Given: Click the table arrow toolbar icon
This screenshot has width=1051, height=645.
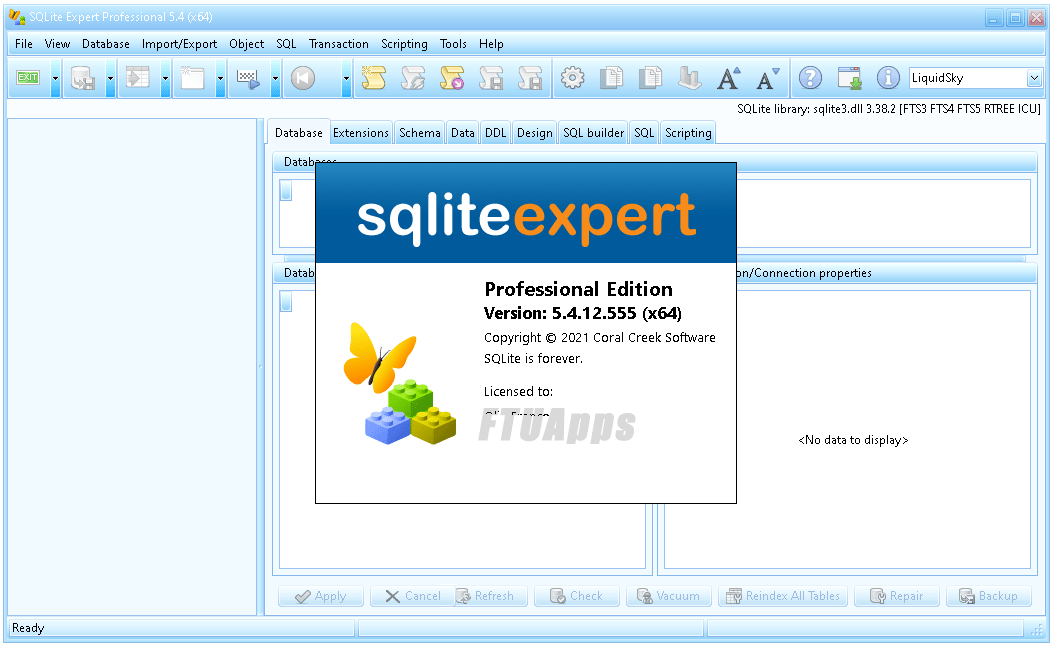Looking at the screenshot, I should [x=138, y=78].
